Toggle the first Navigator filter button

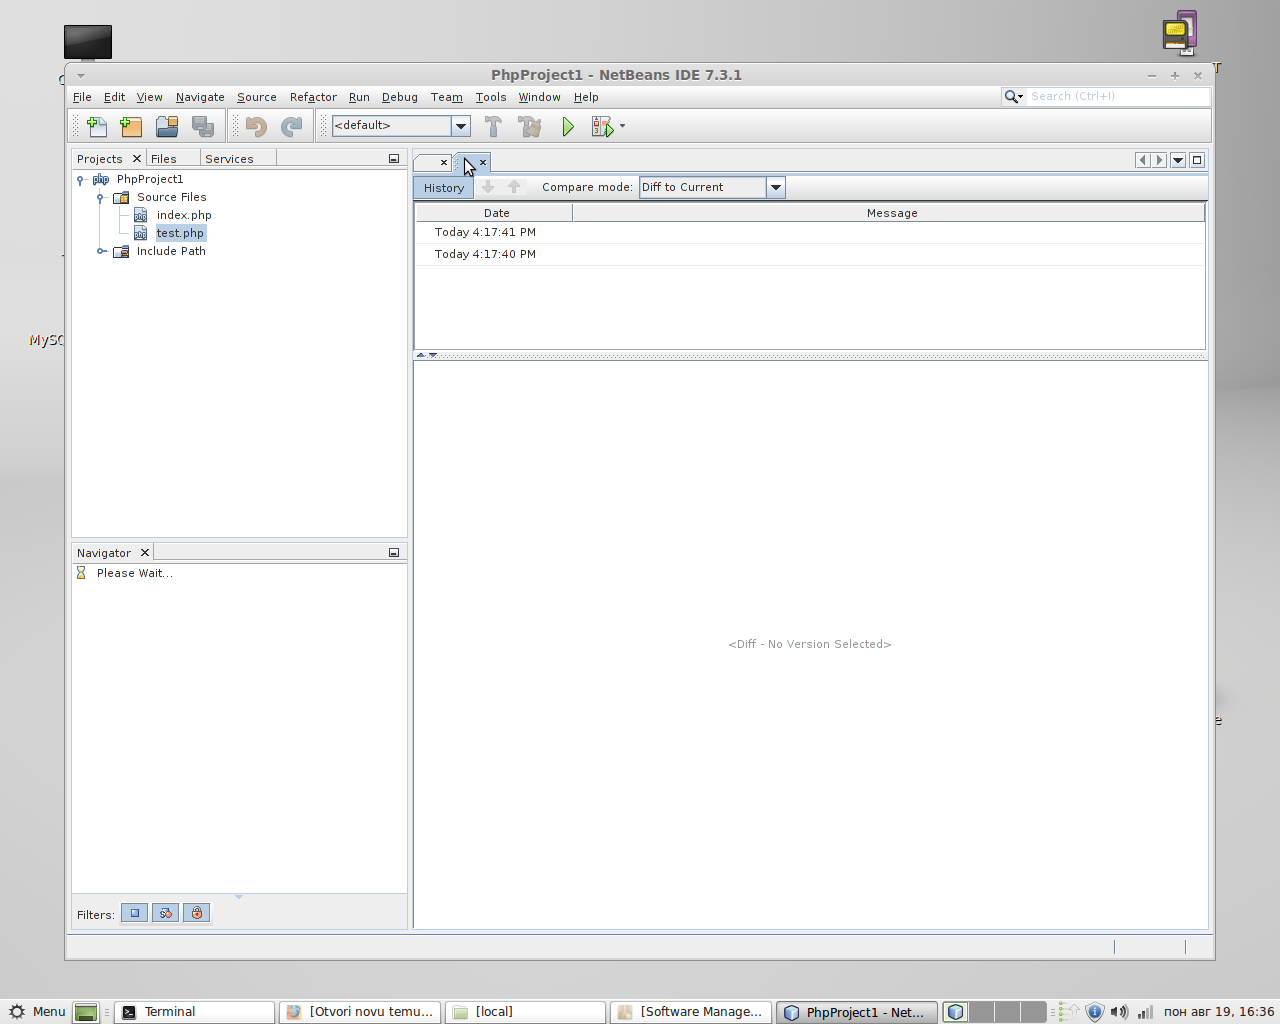[135, 913]
